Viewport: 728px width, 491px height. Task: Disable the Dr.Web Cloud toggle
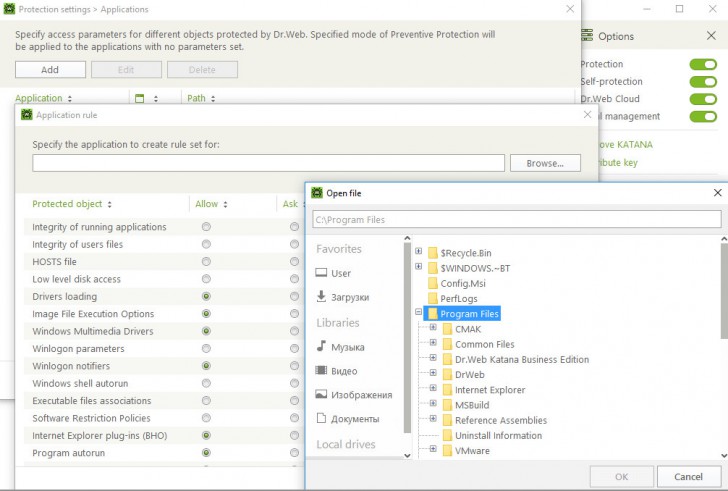pyautogui.click(x=702, y=99)
